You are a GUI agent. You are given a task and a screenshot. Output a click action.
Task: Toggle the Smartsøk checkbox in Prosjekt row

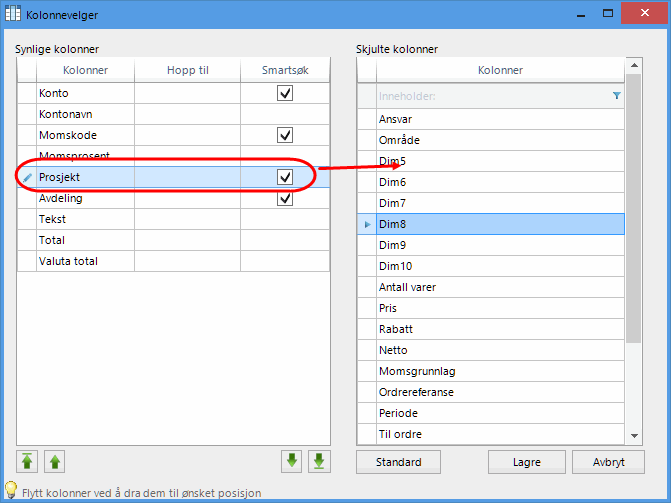(x=285, y=177)
